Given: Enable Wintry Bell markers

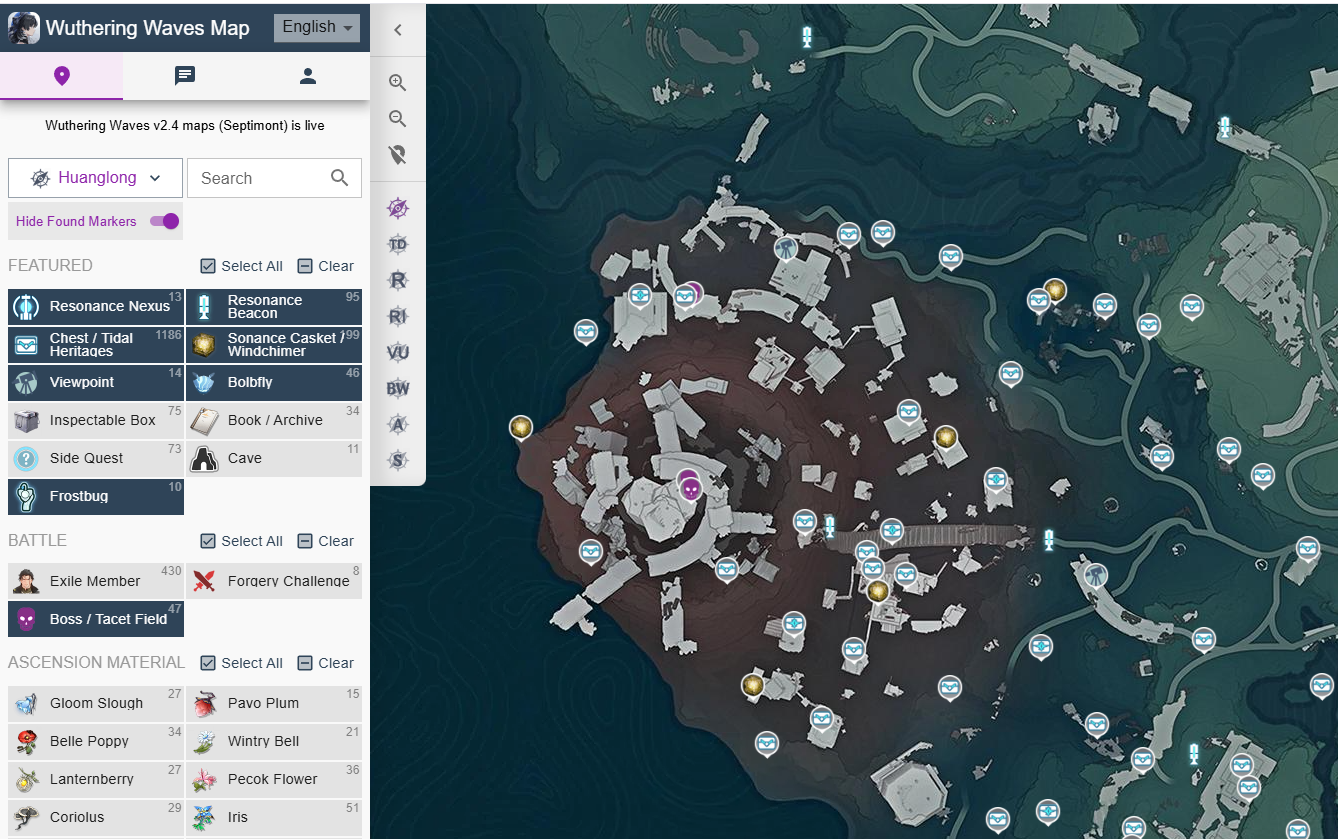Looking at the screenshot, I should click(274, 741).
